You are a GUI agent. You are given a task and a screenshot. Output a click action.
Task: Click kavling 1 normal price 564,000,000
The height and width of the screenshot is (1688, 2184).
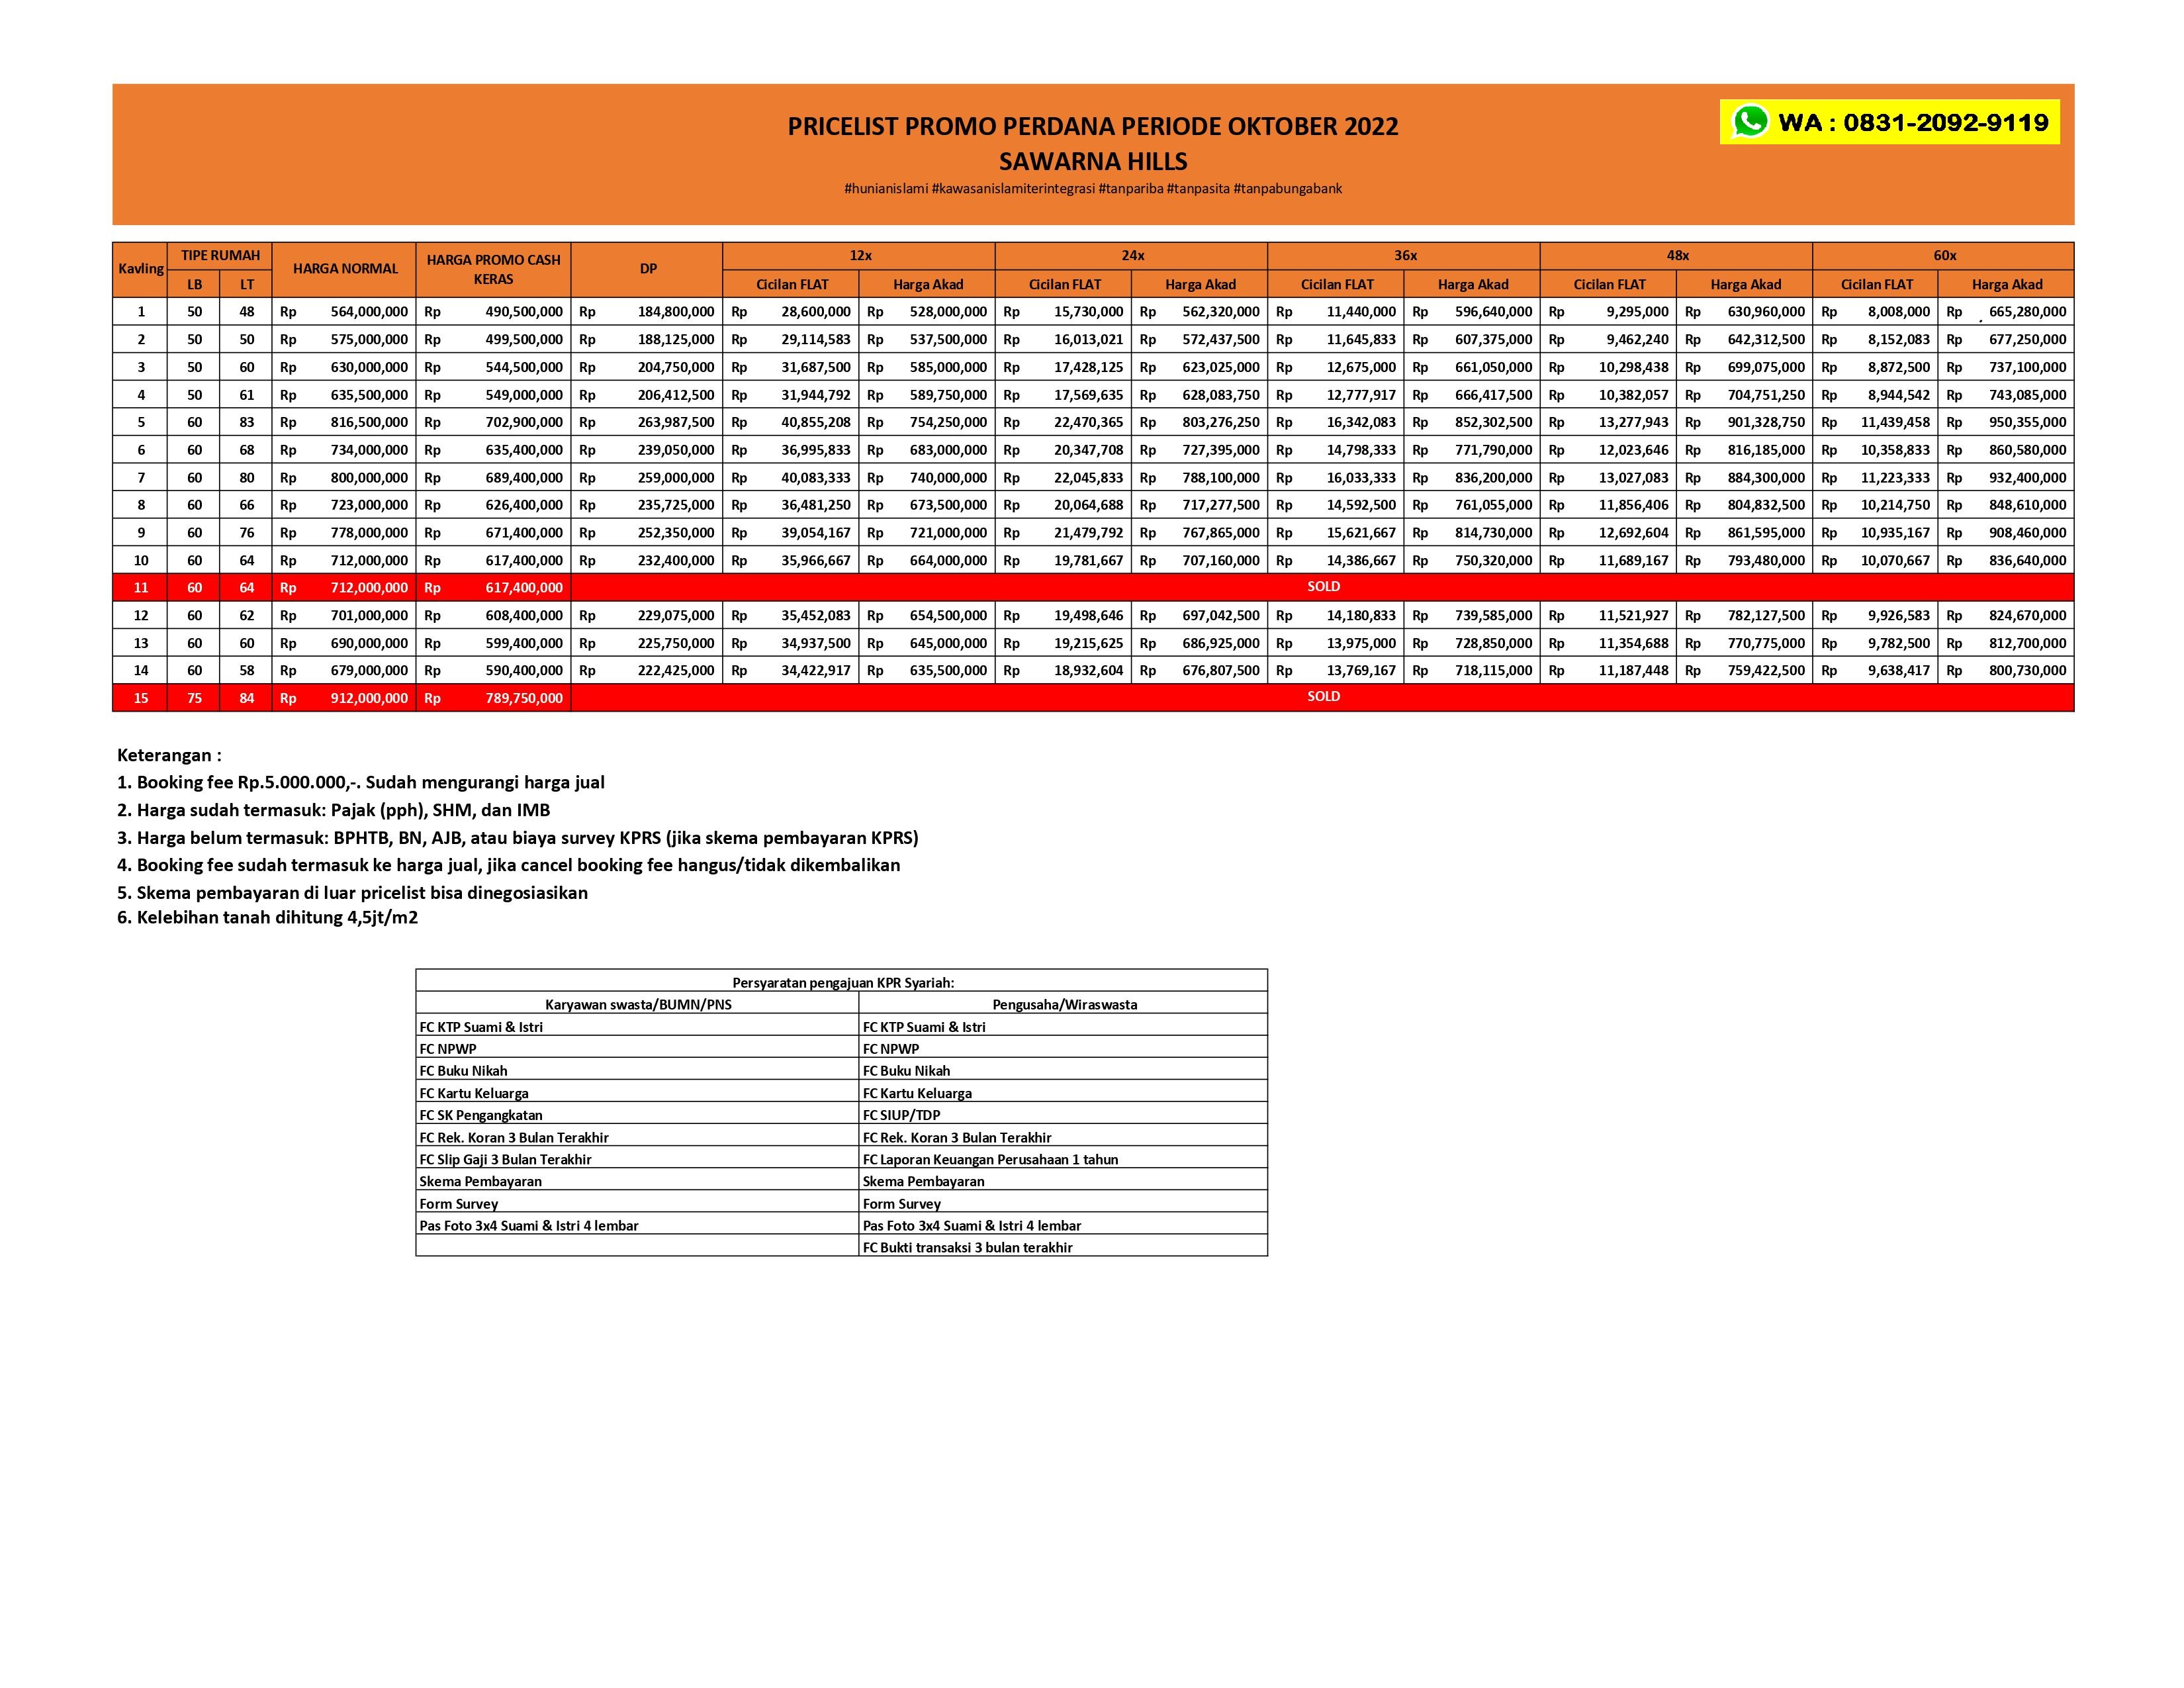point(369,312)
